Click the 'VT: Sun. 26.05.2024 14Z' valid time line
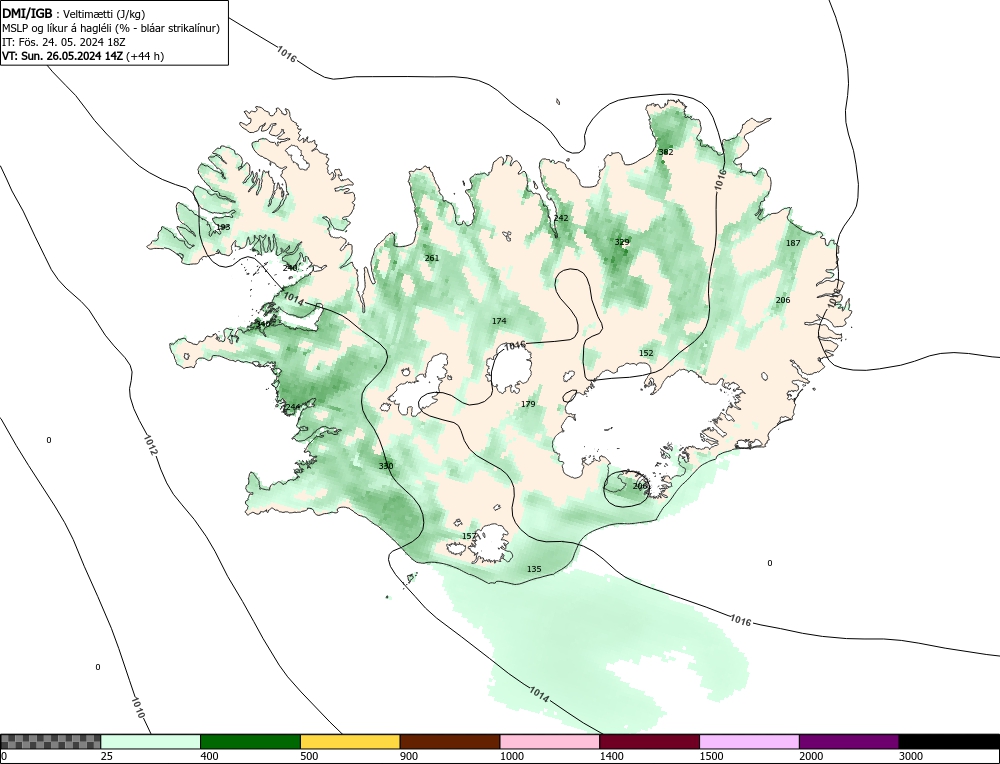Image resolution: width=1000 pixels, height=764 pixels. pos(83,56)
